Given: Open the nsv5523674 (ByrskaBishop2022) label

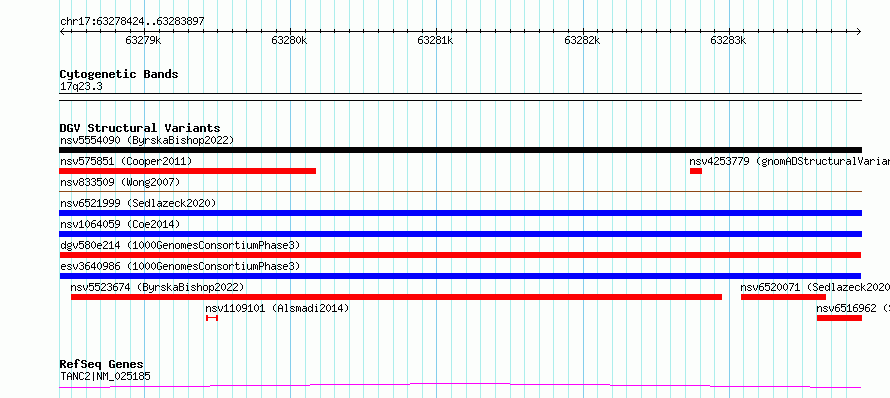Looking at the screenshot, I should tap(157, 287).
